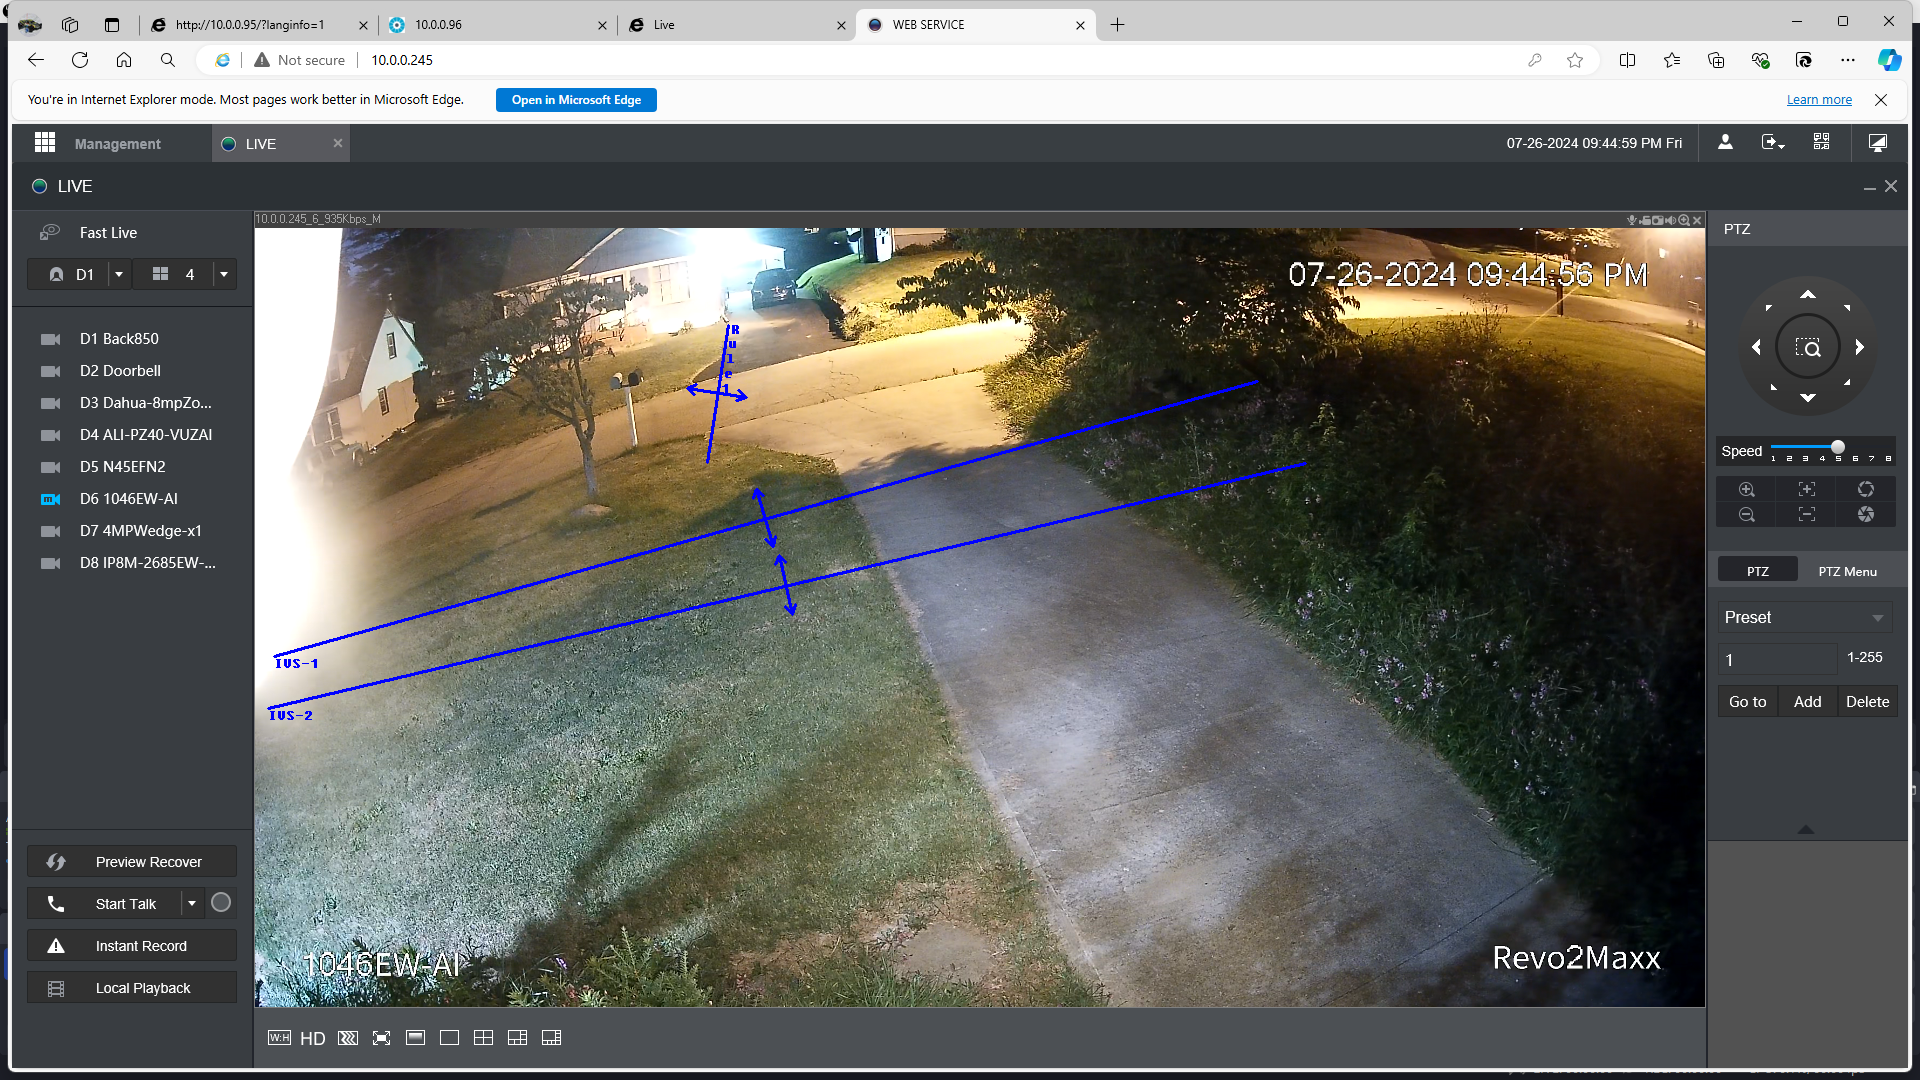Image resolution: width=1920 pixels, height=1080 pixels.
Task: Switch to four-view split layout icon
Action: (483, 1038)
